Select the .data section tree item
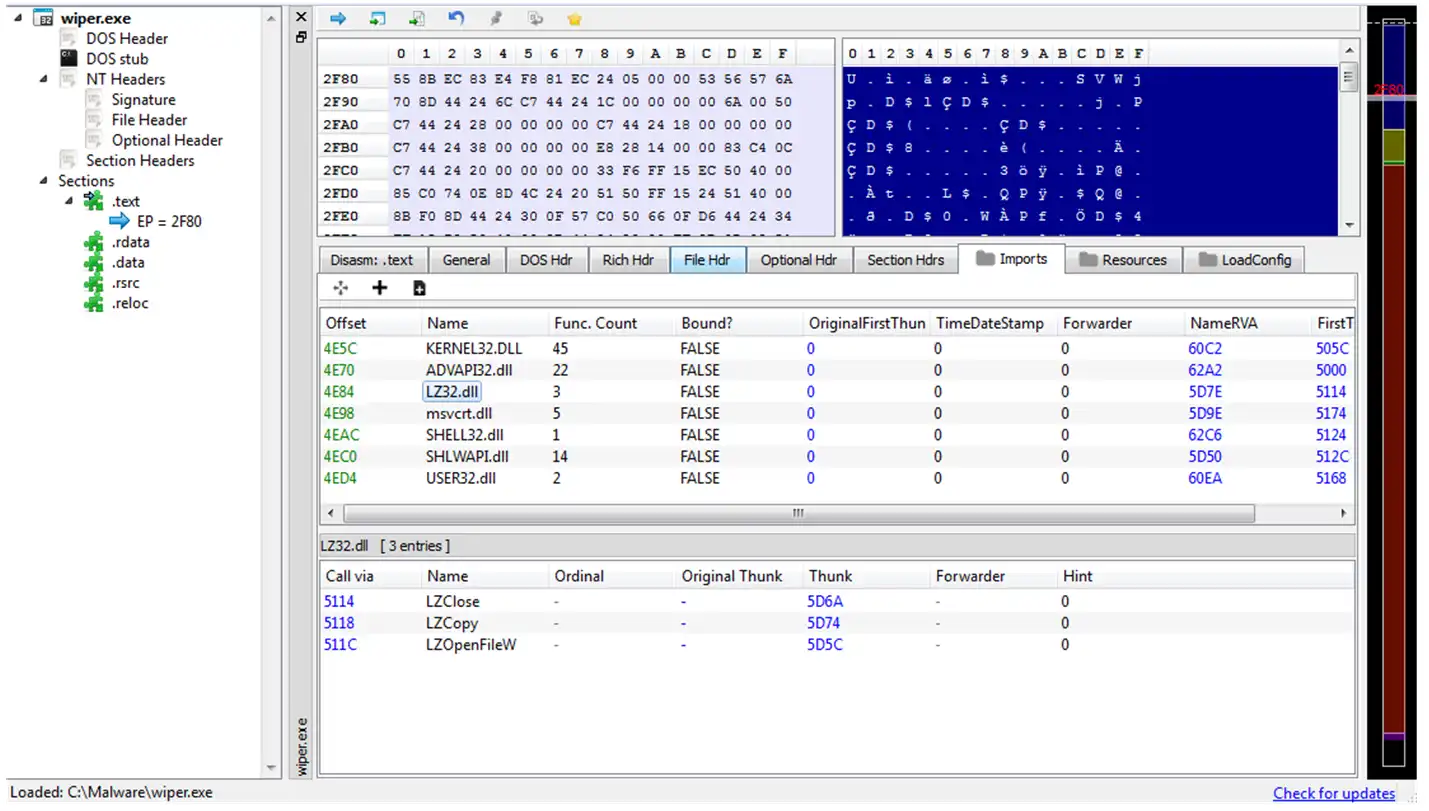Image resolution: width=1429 pixels, height=811 pixels. (x=128, y=262)
